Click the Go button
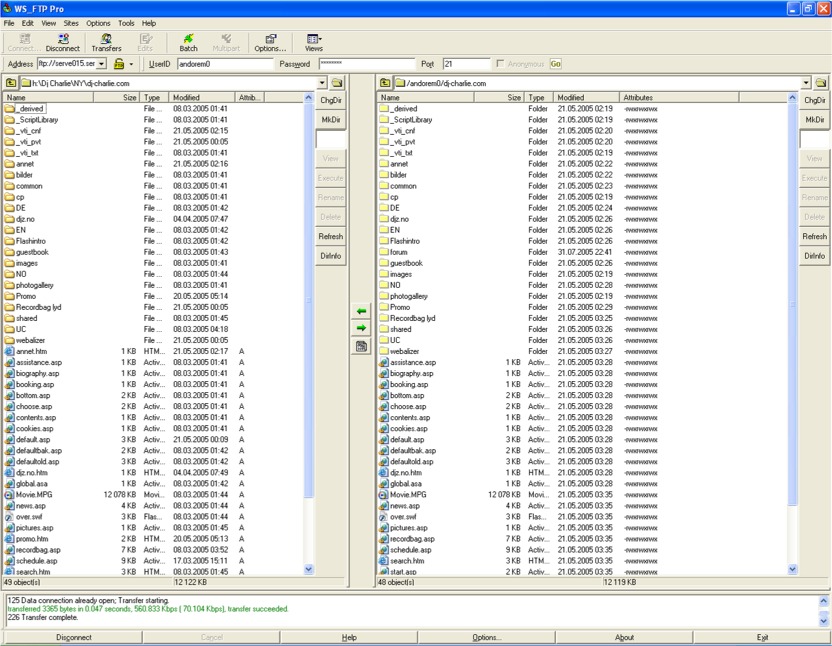 [x=556, y=64]
